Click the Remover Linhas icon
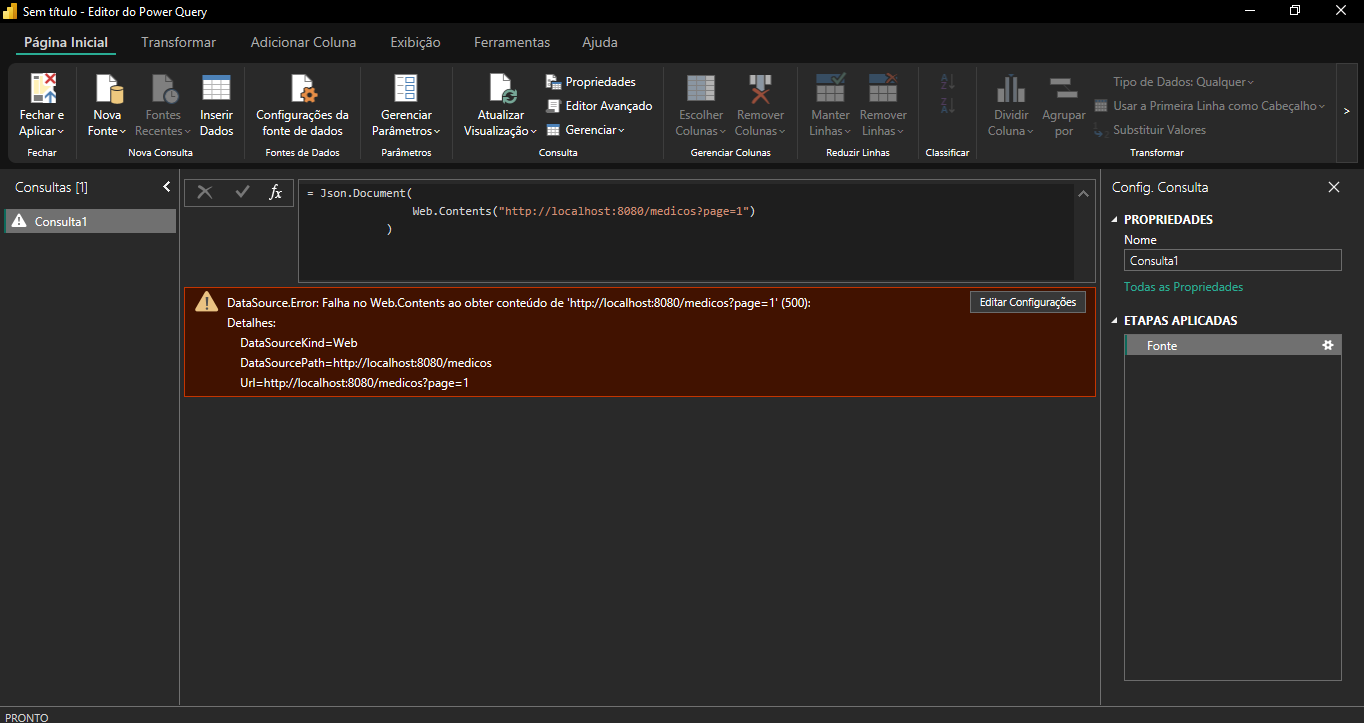Viewport: 1364px width, 723px height. (883, 88)
